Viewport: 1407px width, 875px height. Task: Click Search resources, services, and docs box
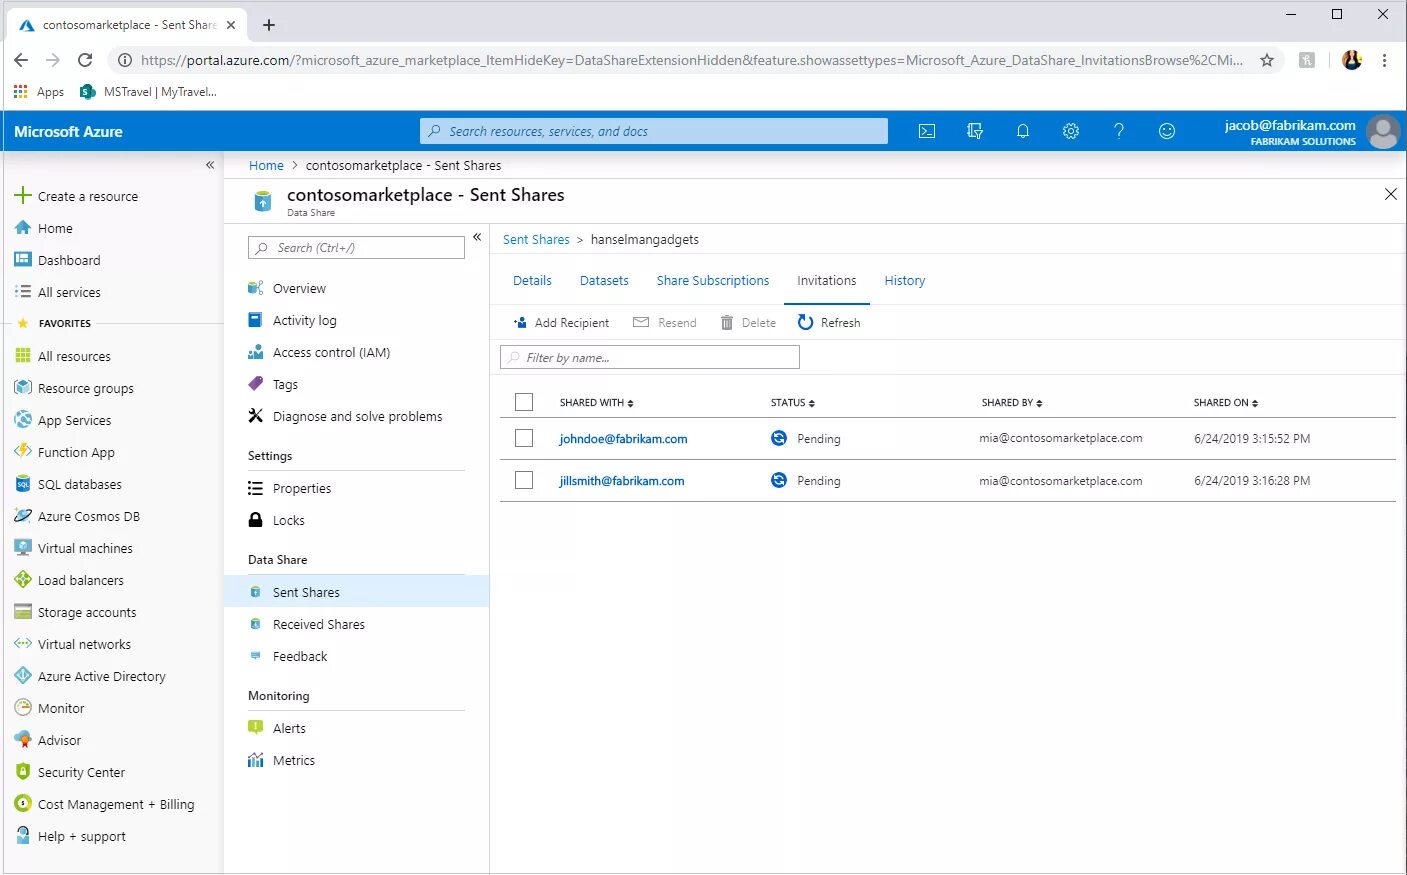(x=654, y=131)
